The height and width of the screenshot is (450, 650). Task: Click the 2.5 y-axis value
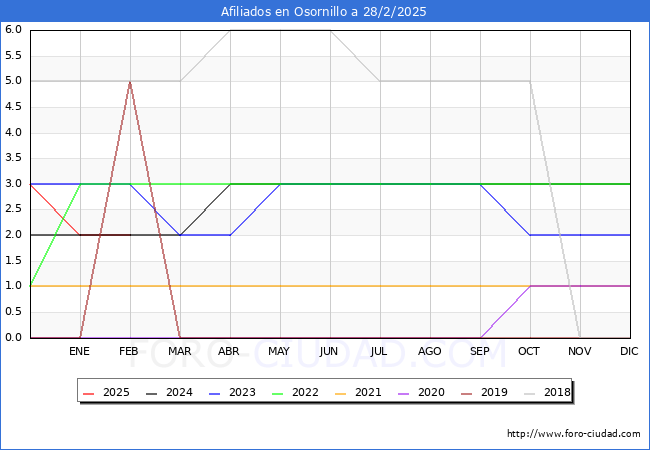(x=13, y=209)
